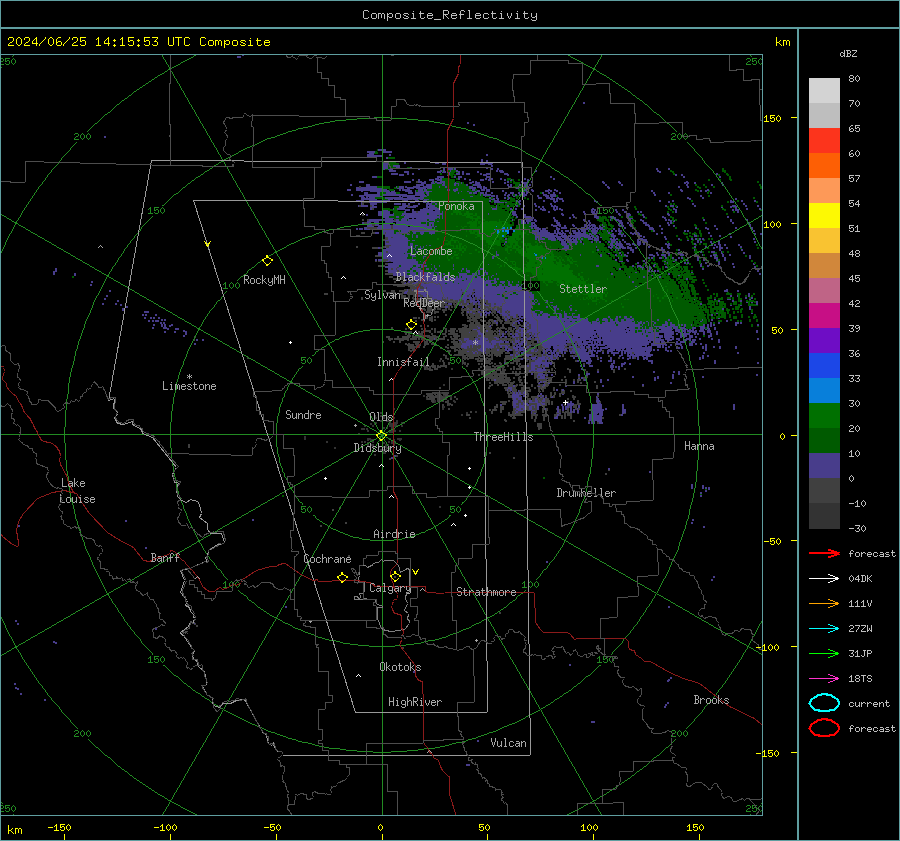The height and width of the screenshot is (841, 900).
Task: Click the Calgary city label
Action: pyautogui.click(x=390, y=588)
